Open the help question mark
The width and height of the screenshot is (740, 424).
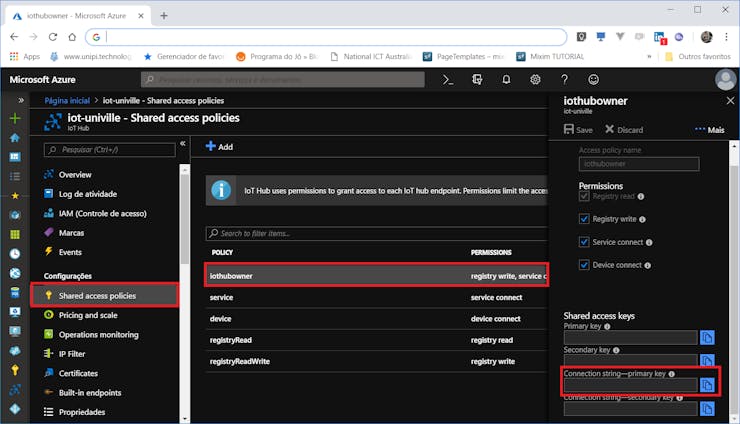click(x=564, y=80)
